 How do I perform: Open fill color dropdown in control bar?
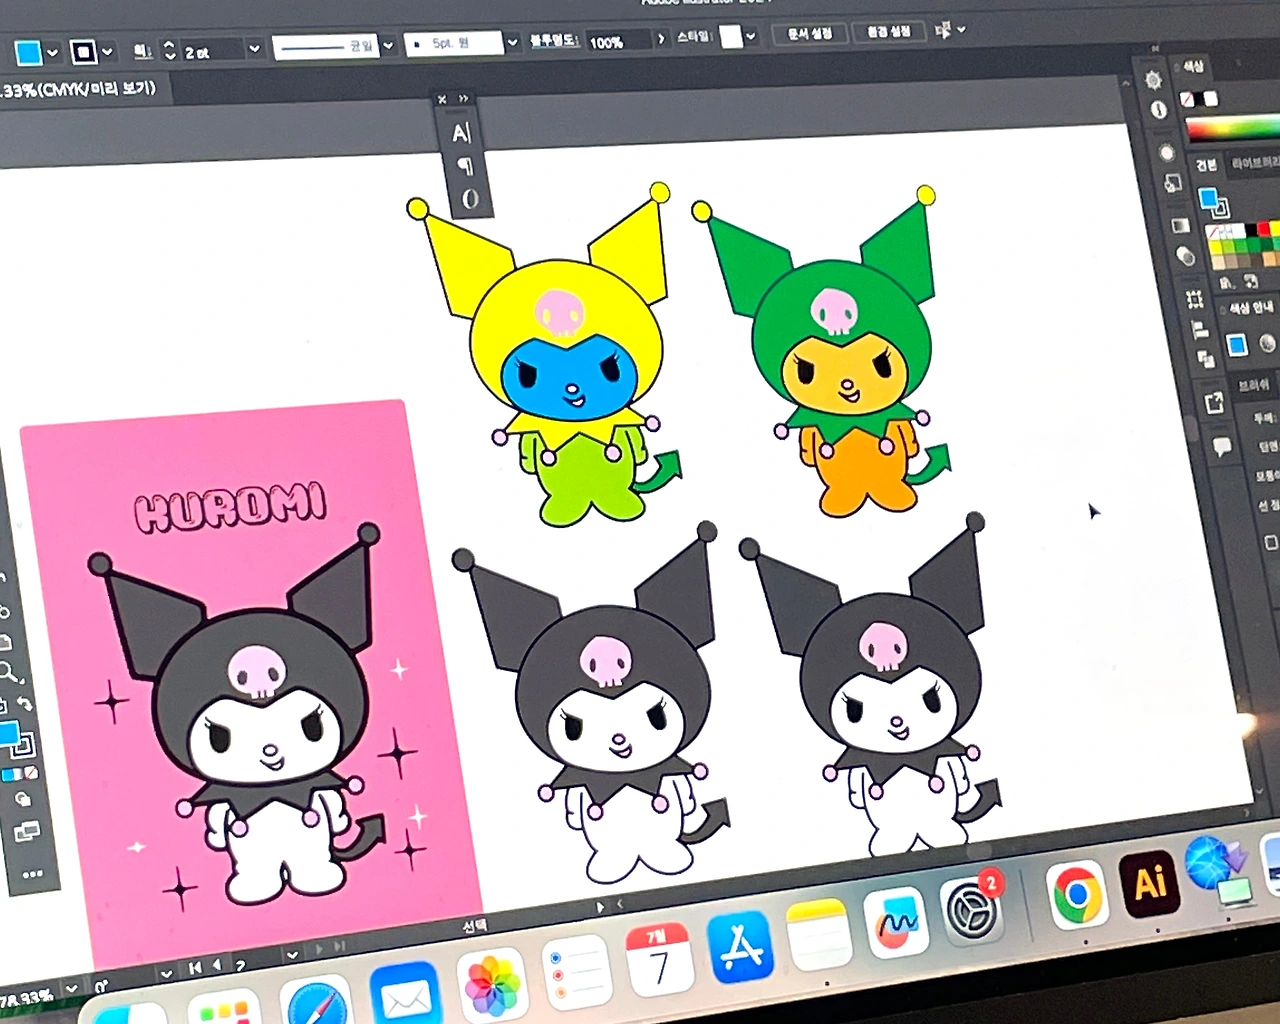click(x=52, y=52)
